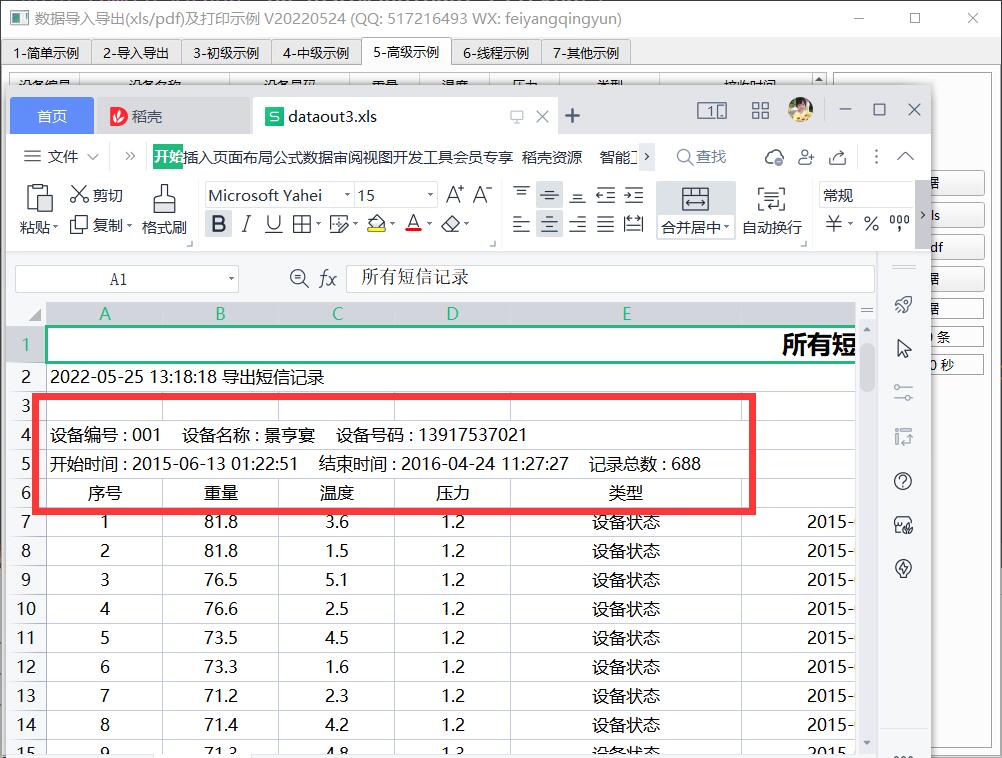Toggle Underline formatting
This screenshot has width=1002, height=758.
pyautogui.click(x=274, y=224)
